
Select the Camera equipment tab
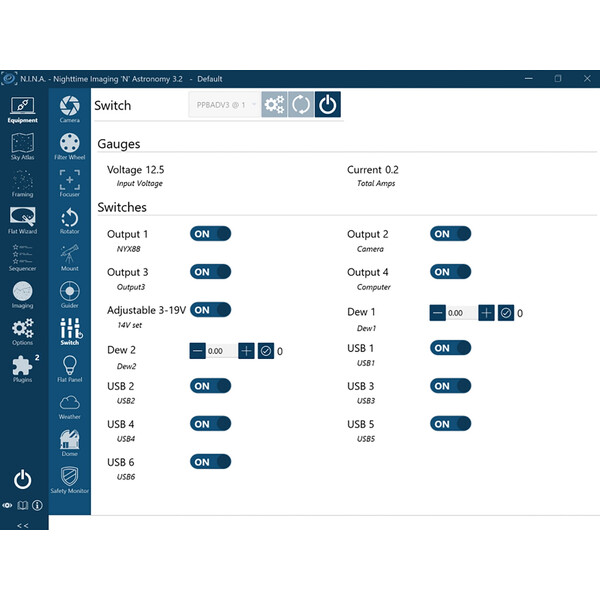[x=70, y=110]
